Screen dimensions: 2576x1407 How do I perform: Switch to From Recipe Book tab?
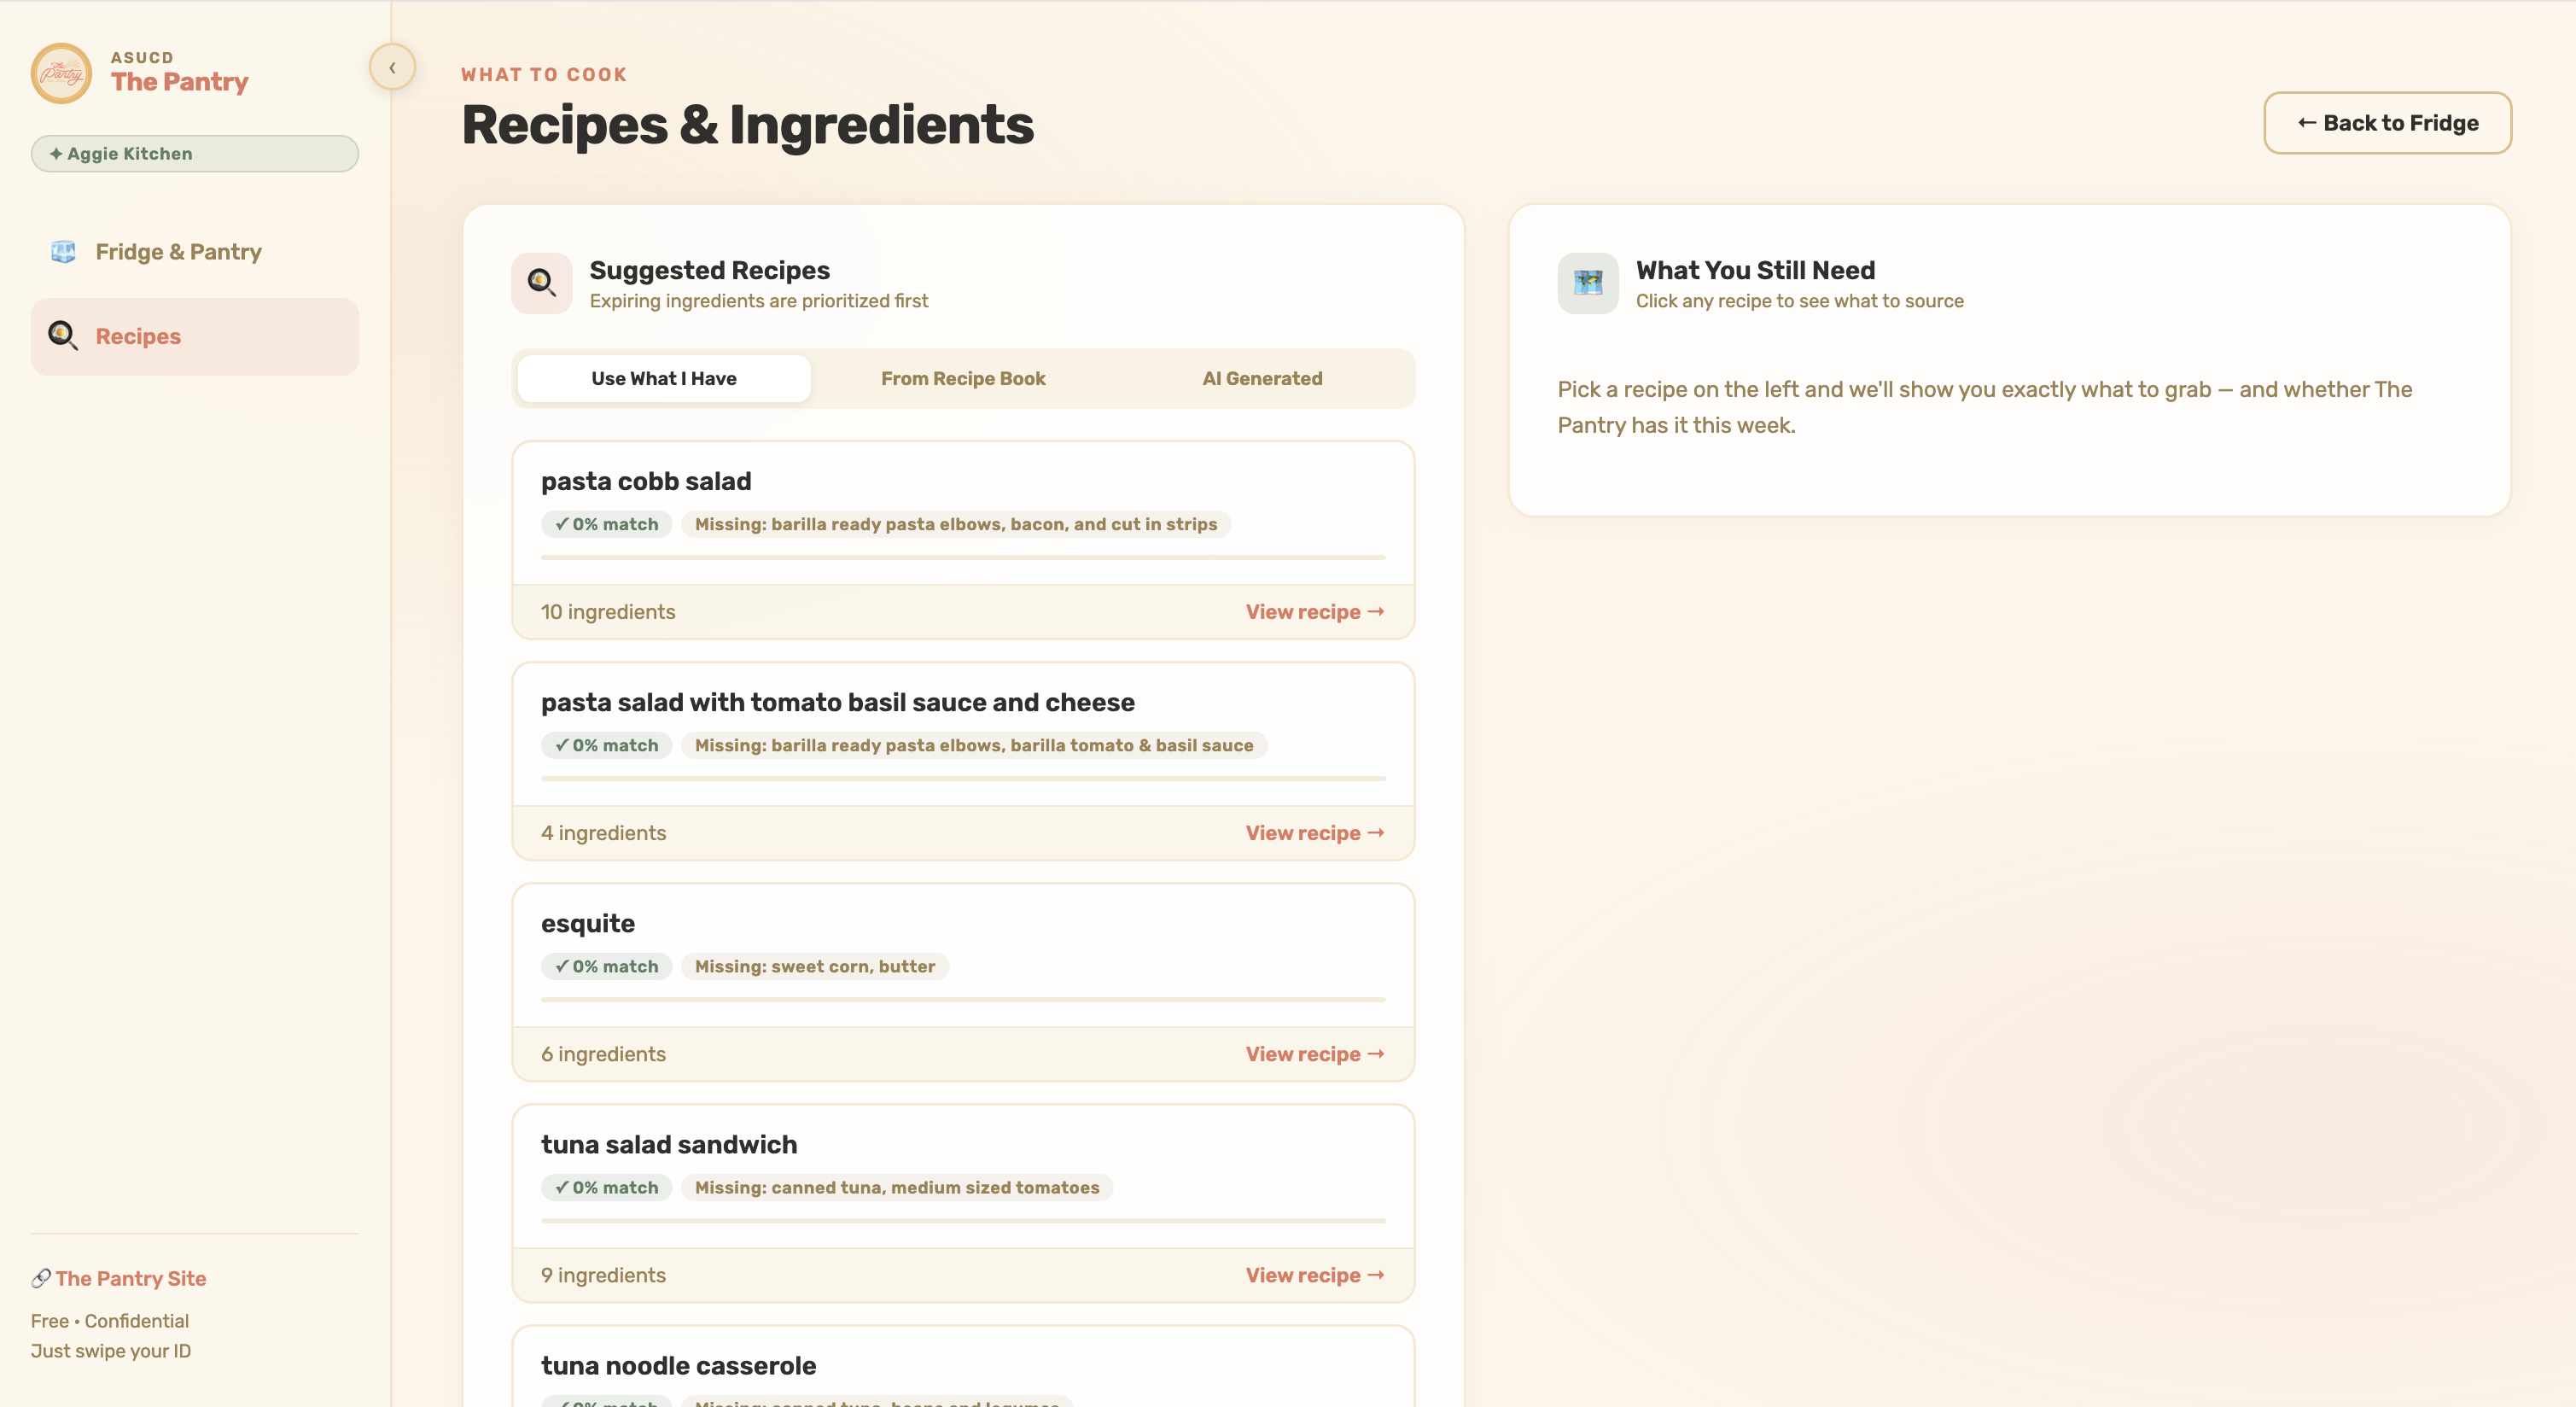point(963,379)
